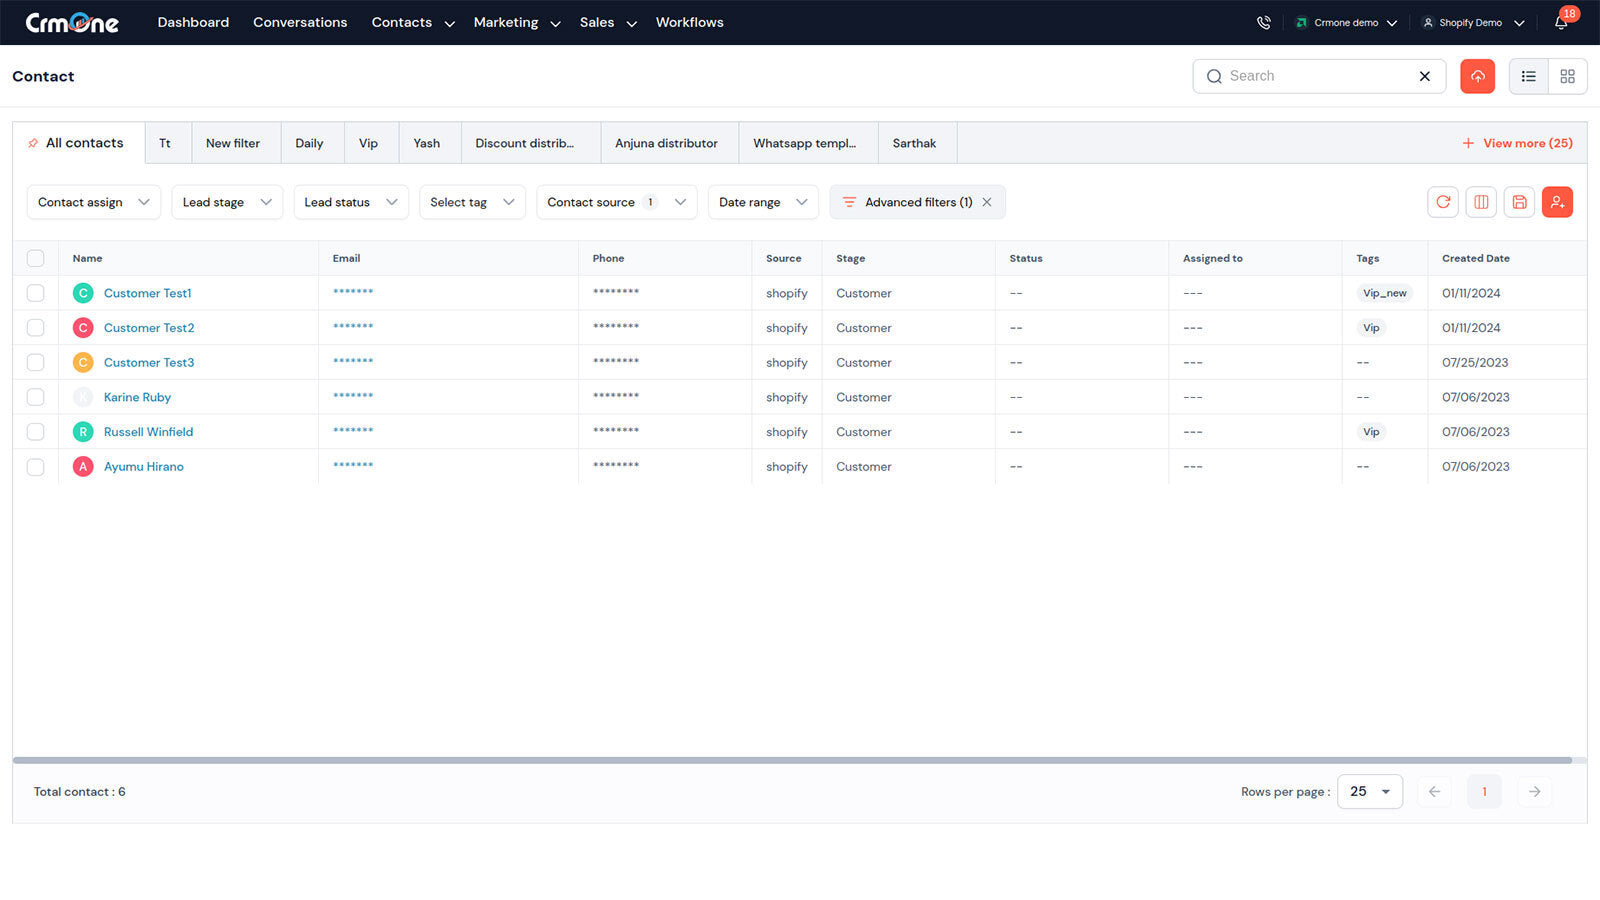Viewport: 1600px width, 900px height.
Task: Remove Advanced filters with X icon
Action: tap(987, 202)
